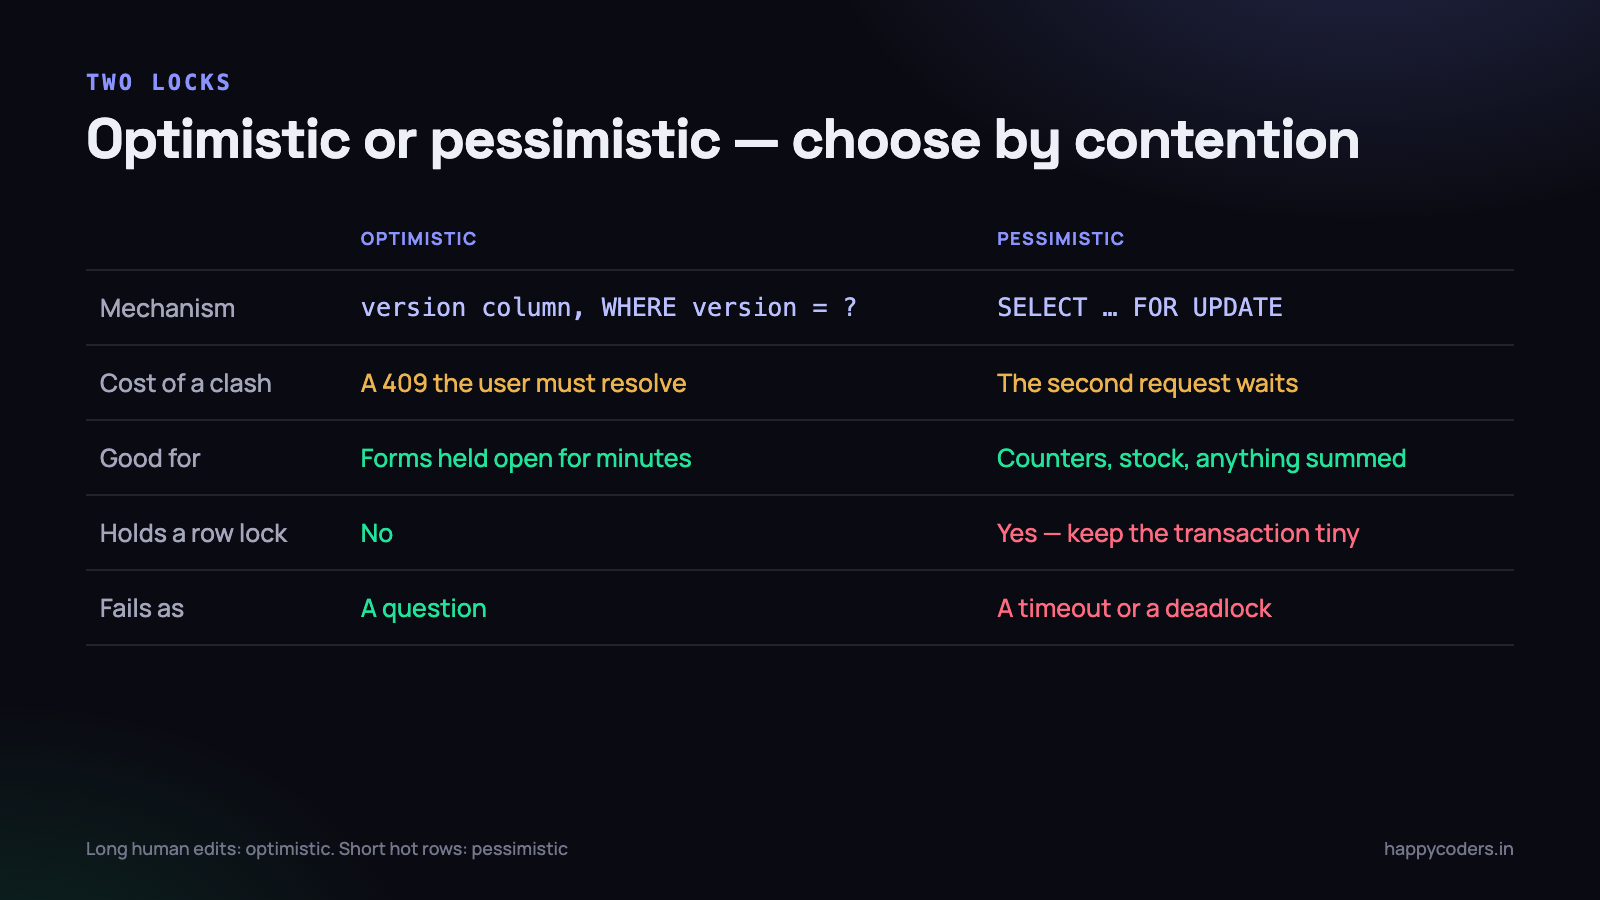Click the SELECT … FOR UPDATE code
1600x900 pixels.
pos(1139,308)
